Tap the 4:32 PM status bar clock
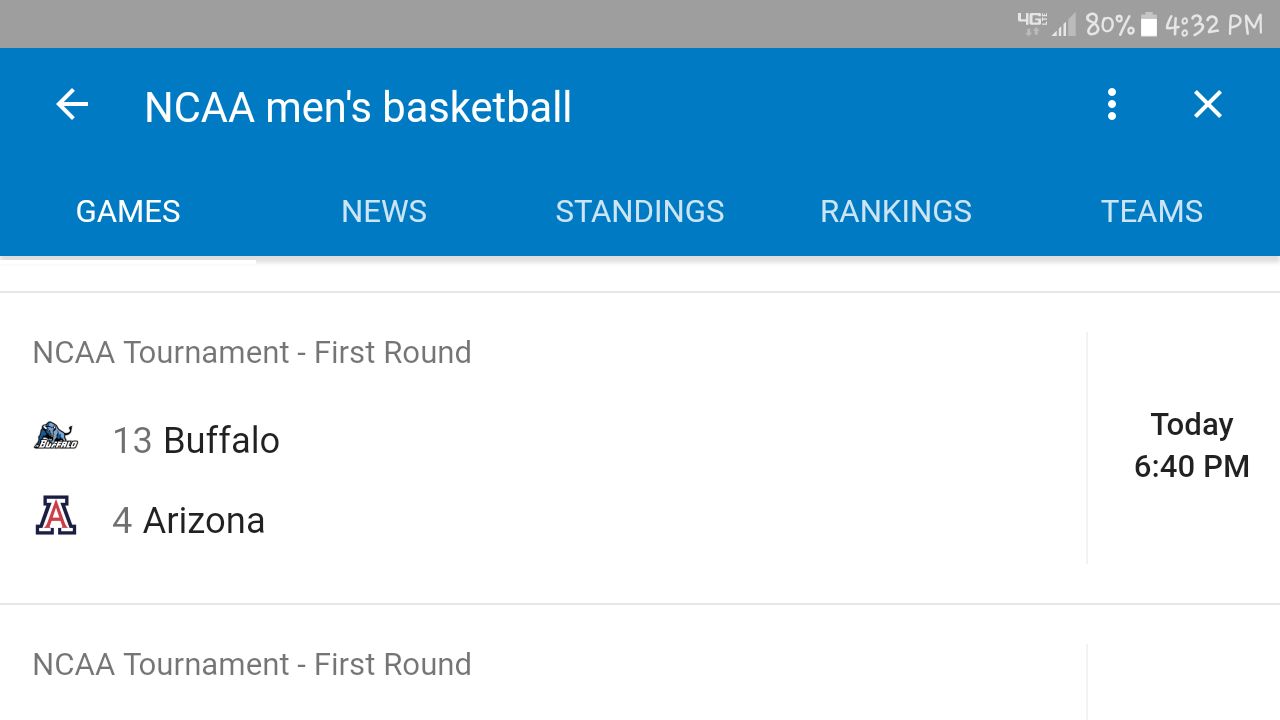 pyautogui.click(x=1214, y=25)
